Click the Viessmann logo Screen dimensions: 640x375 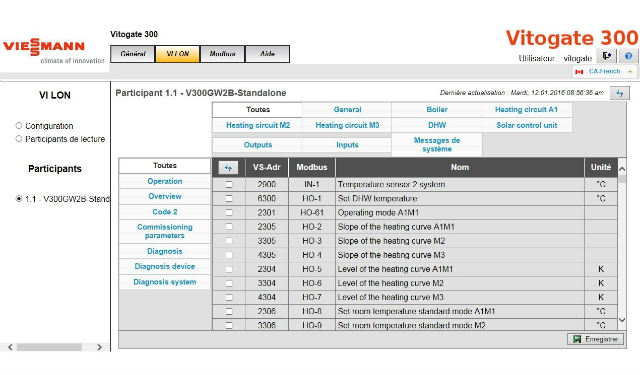coord(44,47)
